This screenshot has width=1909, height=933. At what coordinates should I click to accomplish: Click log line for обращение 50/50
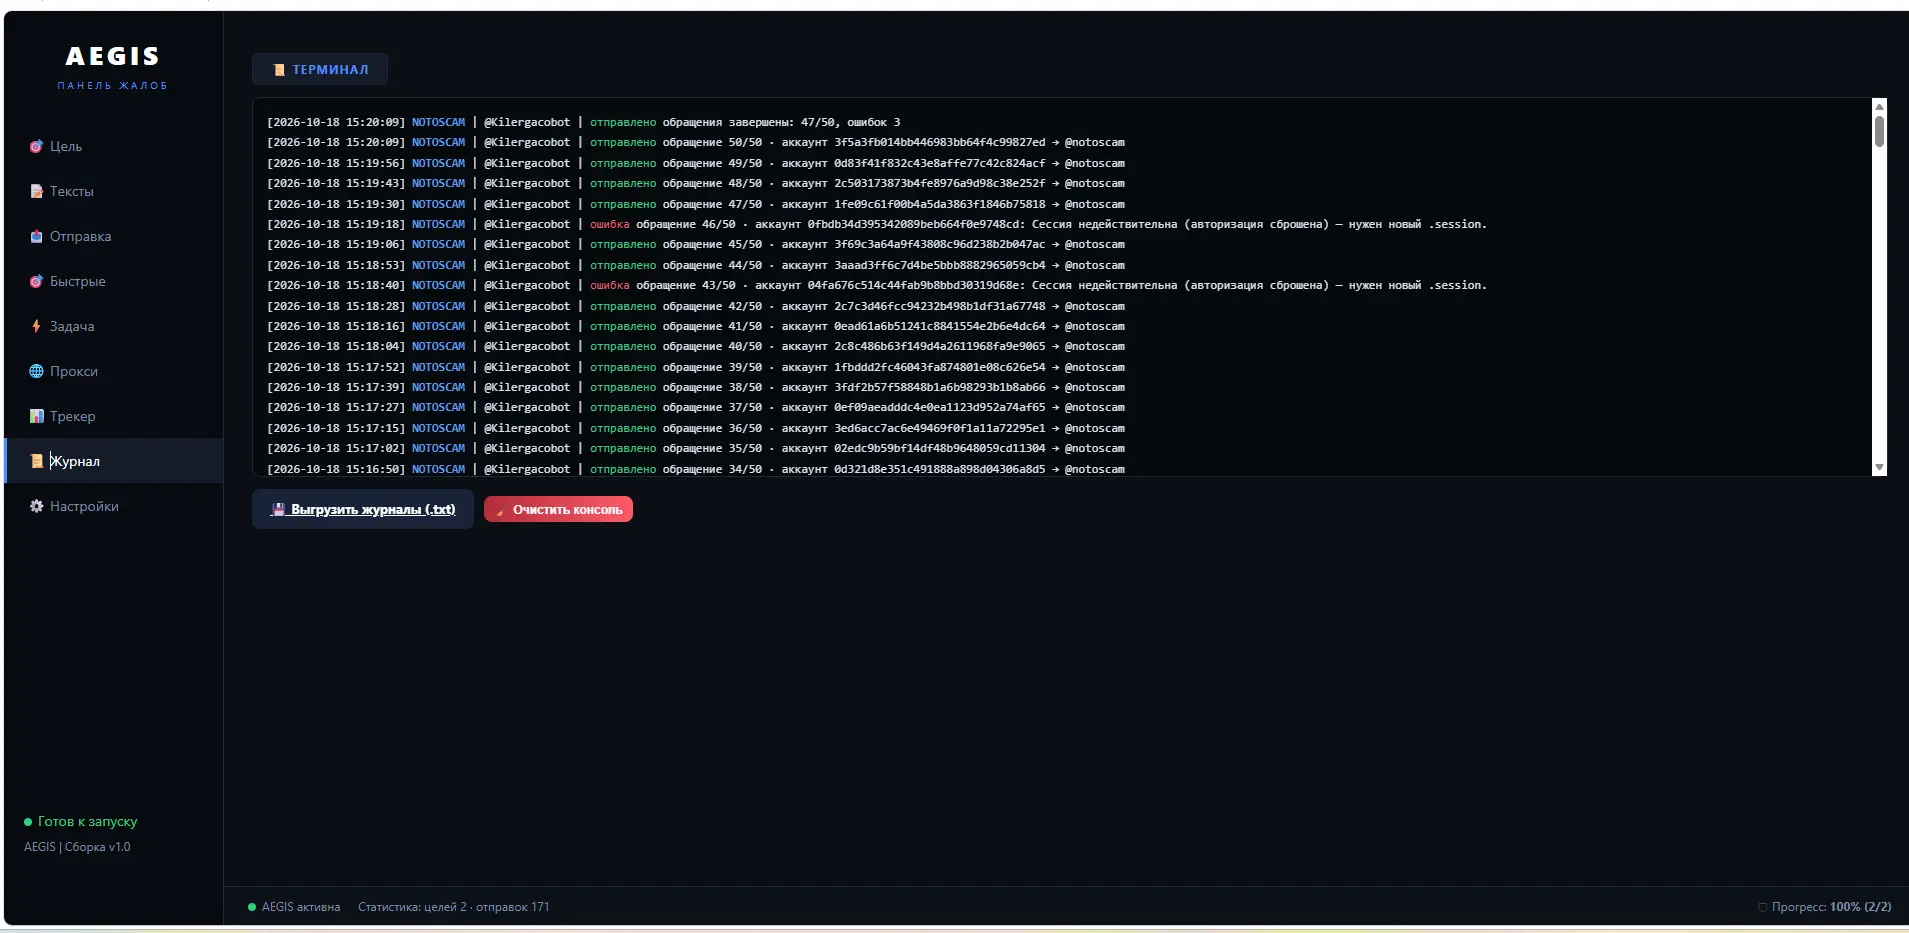tap(695, 142)
